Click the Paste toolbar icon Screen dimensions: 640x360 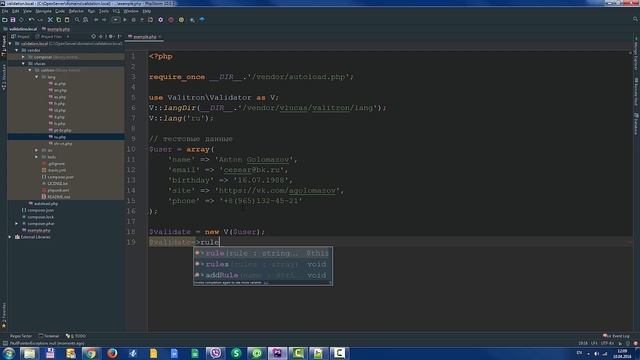[x=67, y=20]
